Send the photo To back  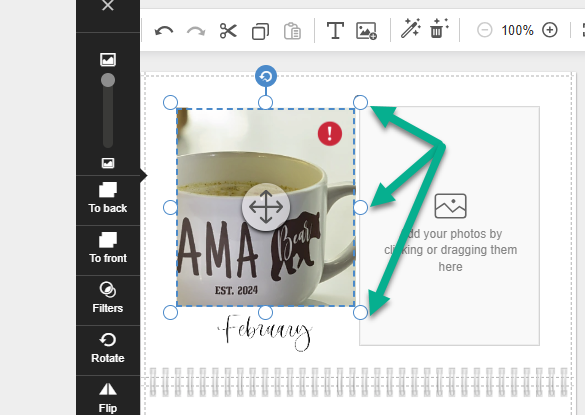click(x=108, y=198)
